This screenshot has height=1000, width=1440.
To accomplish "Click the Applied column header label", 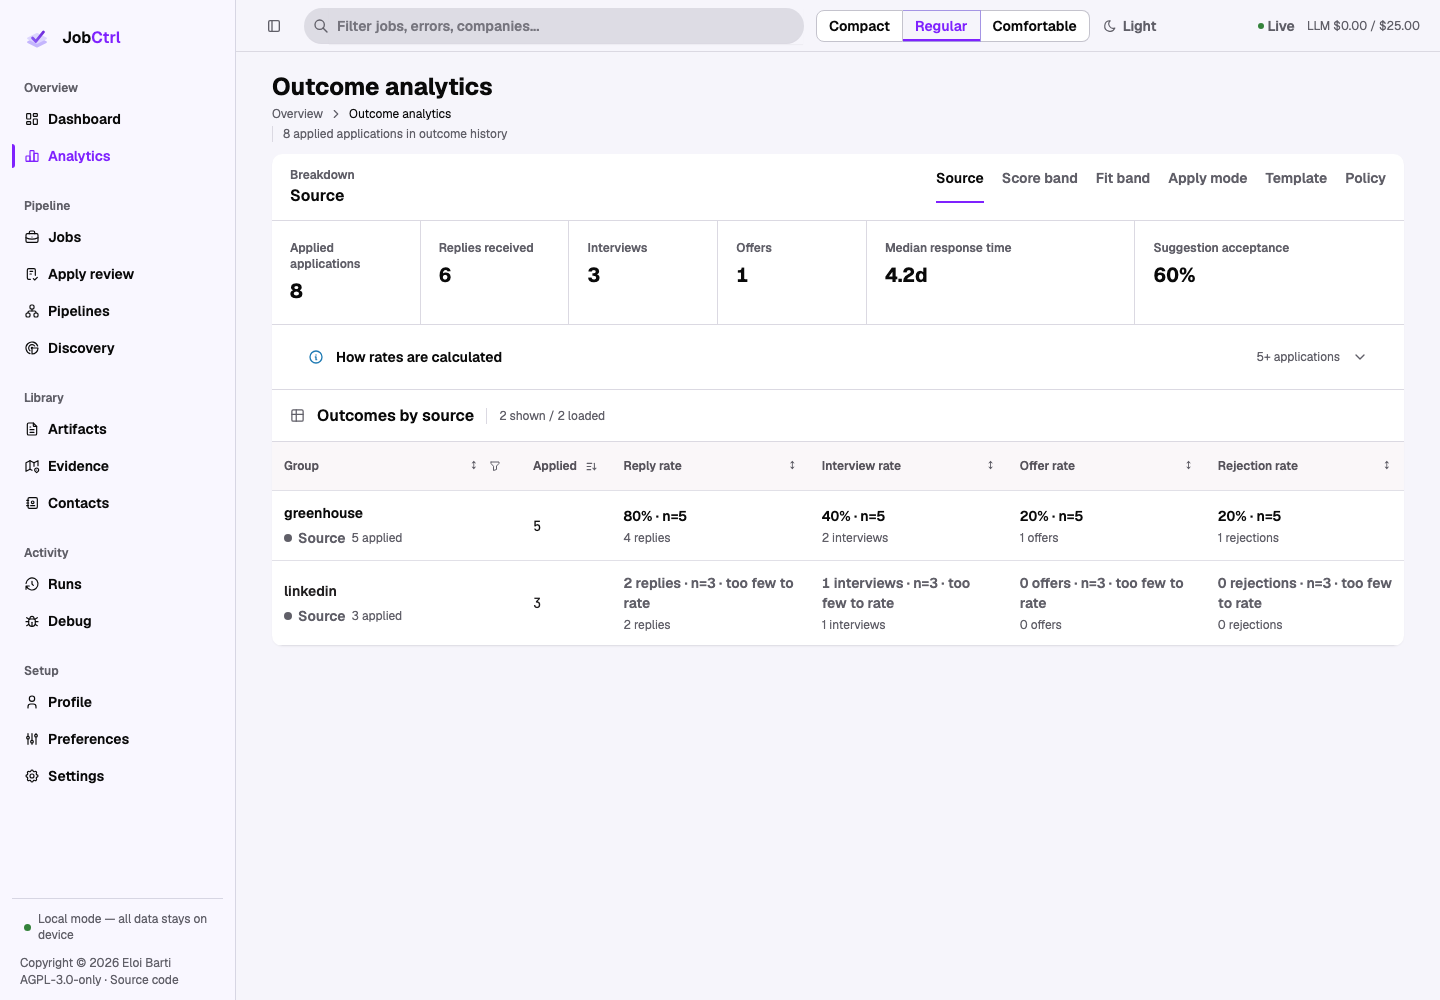I will pos(554,466).
